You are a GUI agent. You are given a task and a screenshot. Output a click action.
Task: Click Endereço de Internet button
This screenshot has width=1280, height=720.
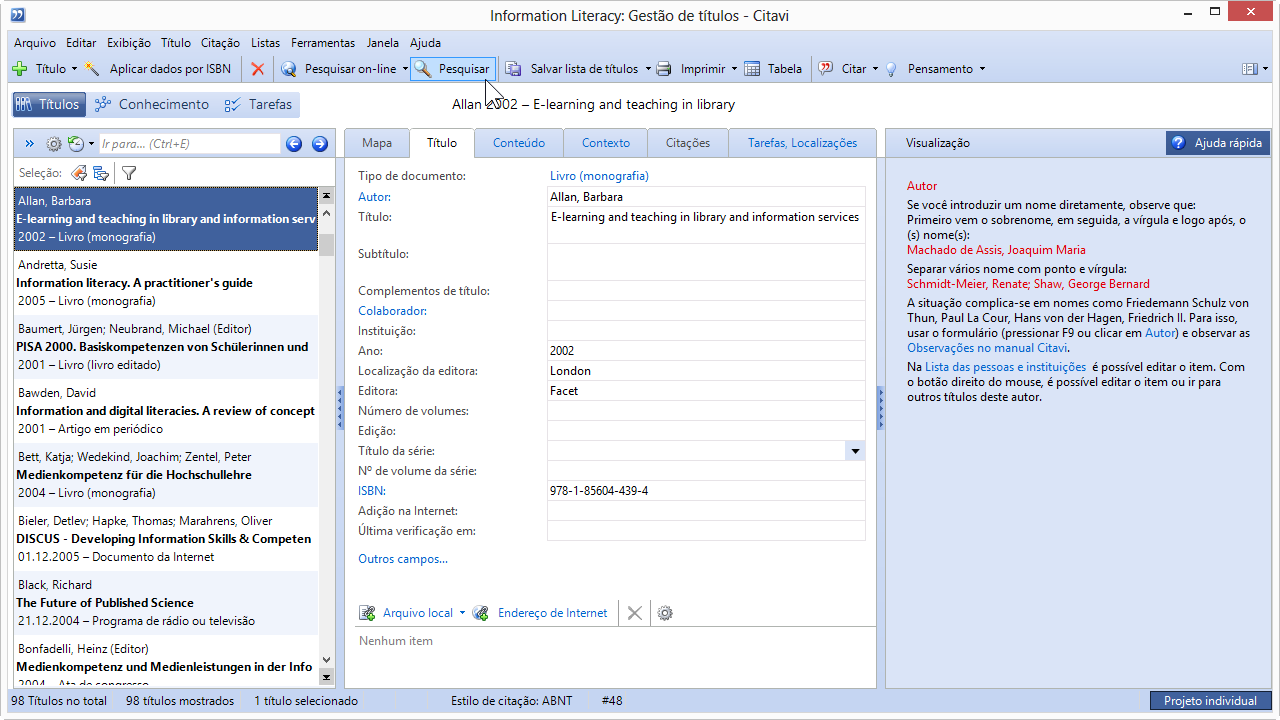point(540,613)
